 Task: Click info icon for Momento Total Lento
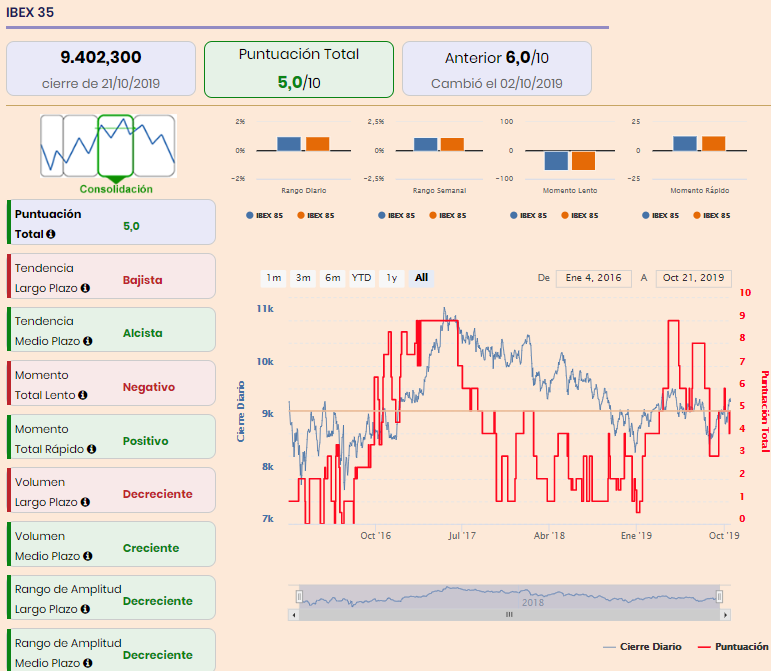(83, 395)
